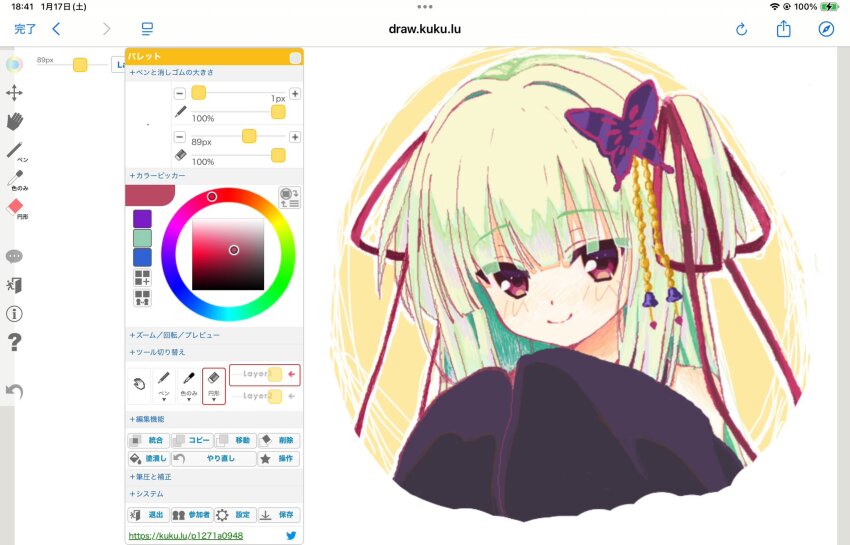Open the info circle icon in sidebar
Image resolution: width=850 pixels, height=545 pixels.
pos(14,313)
